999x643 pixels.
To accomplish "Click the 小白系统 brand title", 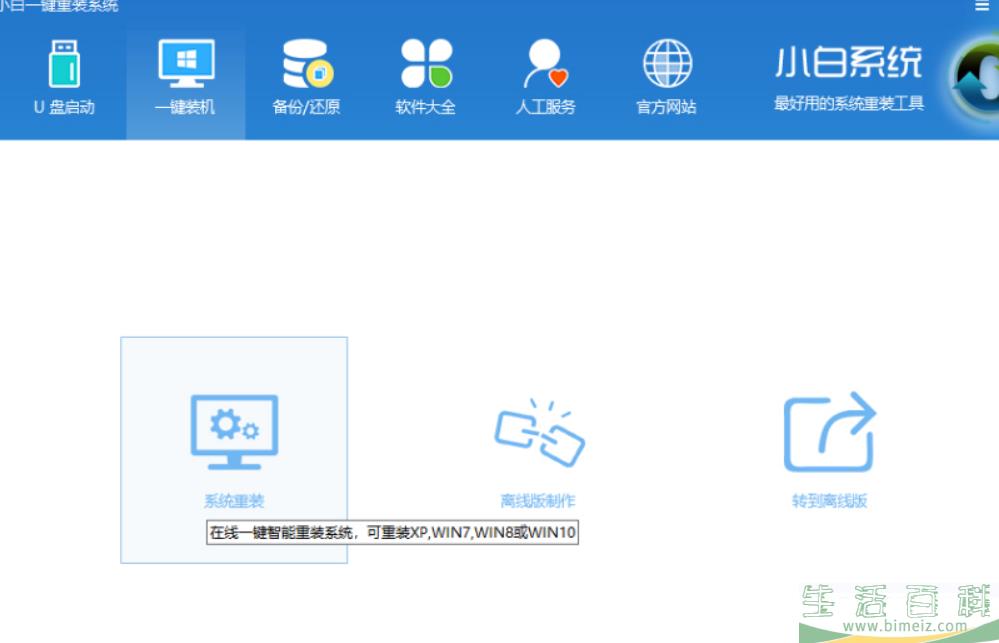I will coord(849,62).
